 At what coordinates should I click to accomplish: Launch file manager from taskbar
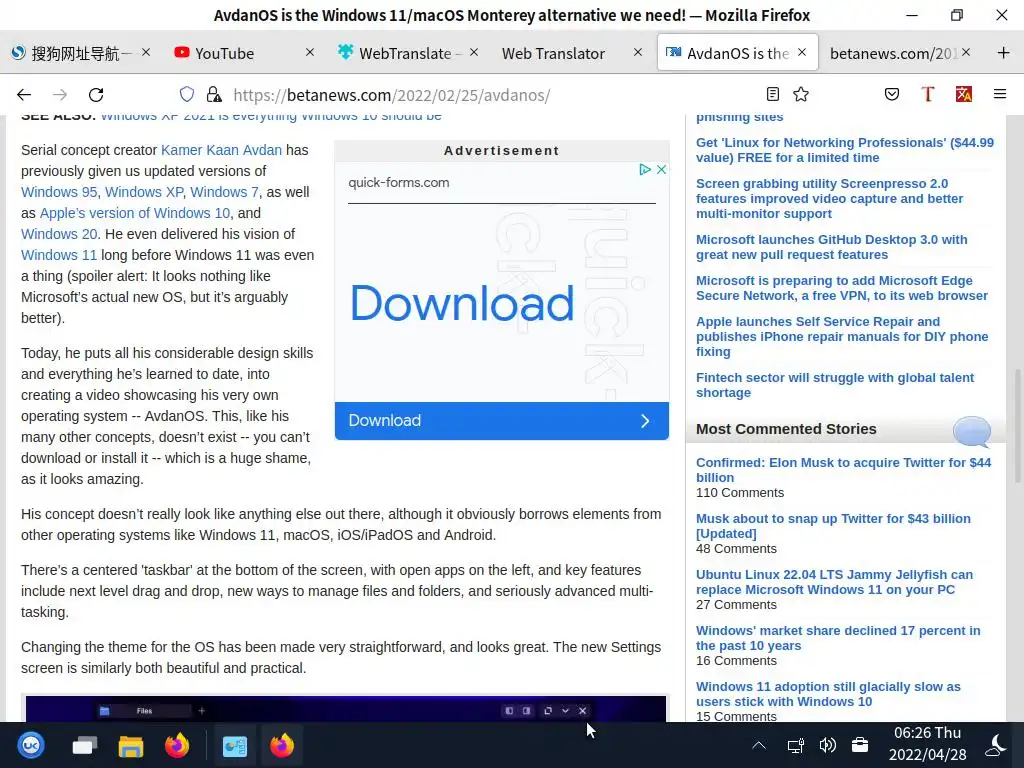pyautogui.click(x=131, y=745)
